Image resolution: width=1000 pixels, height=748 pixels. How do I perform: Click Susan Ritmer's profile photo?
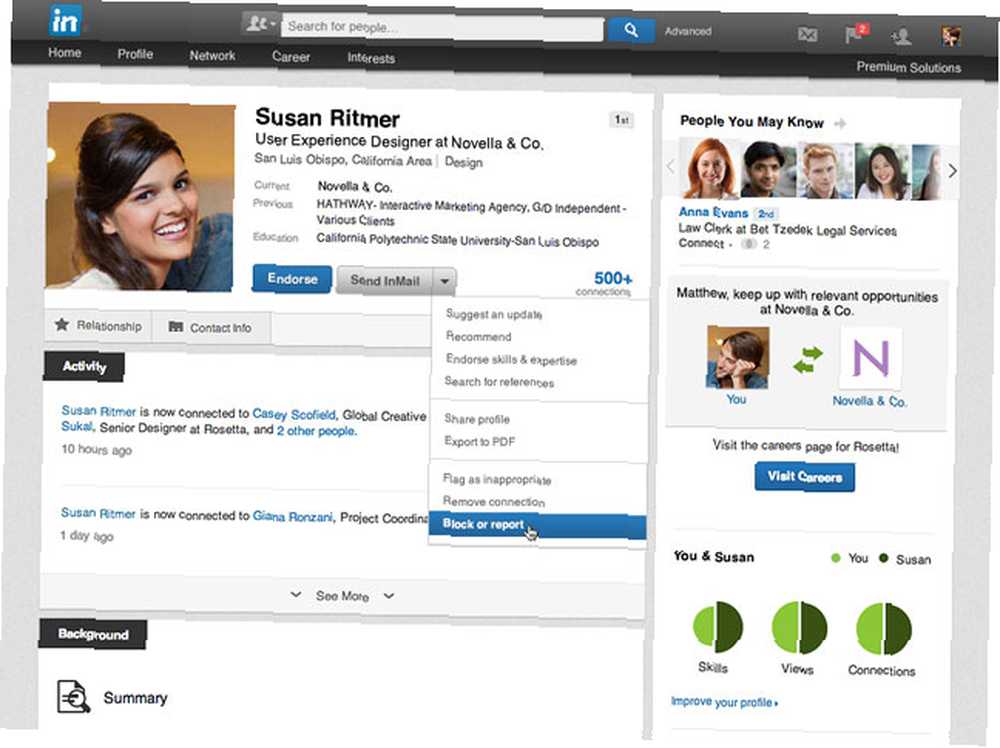pyautogui.click(x=140, y=196)
